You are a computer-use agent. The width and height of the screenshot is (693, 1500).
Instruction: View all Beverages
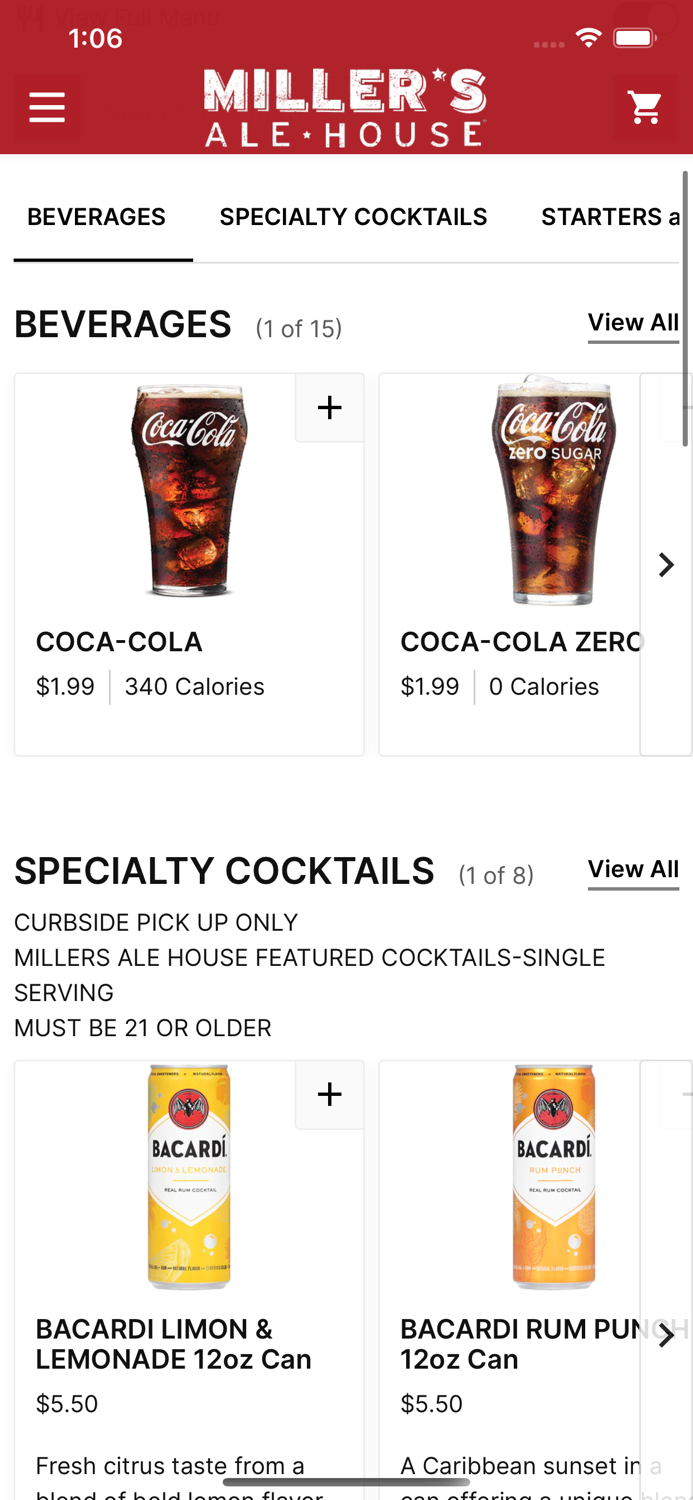click(x=633, y=323)
